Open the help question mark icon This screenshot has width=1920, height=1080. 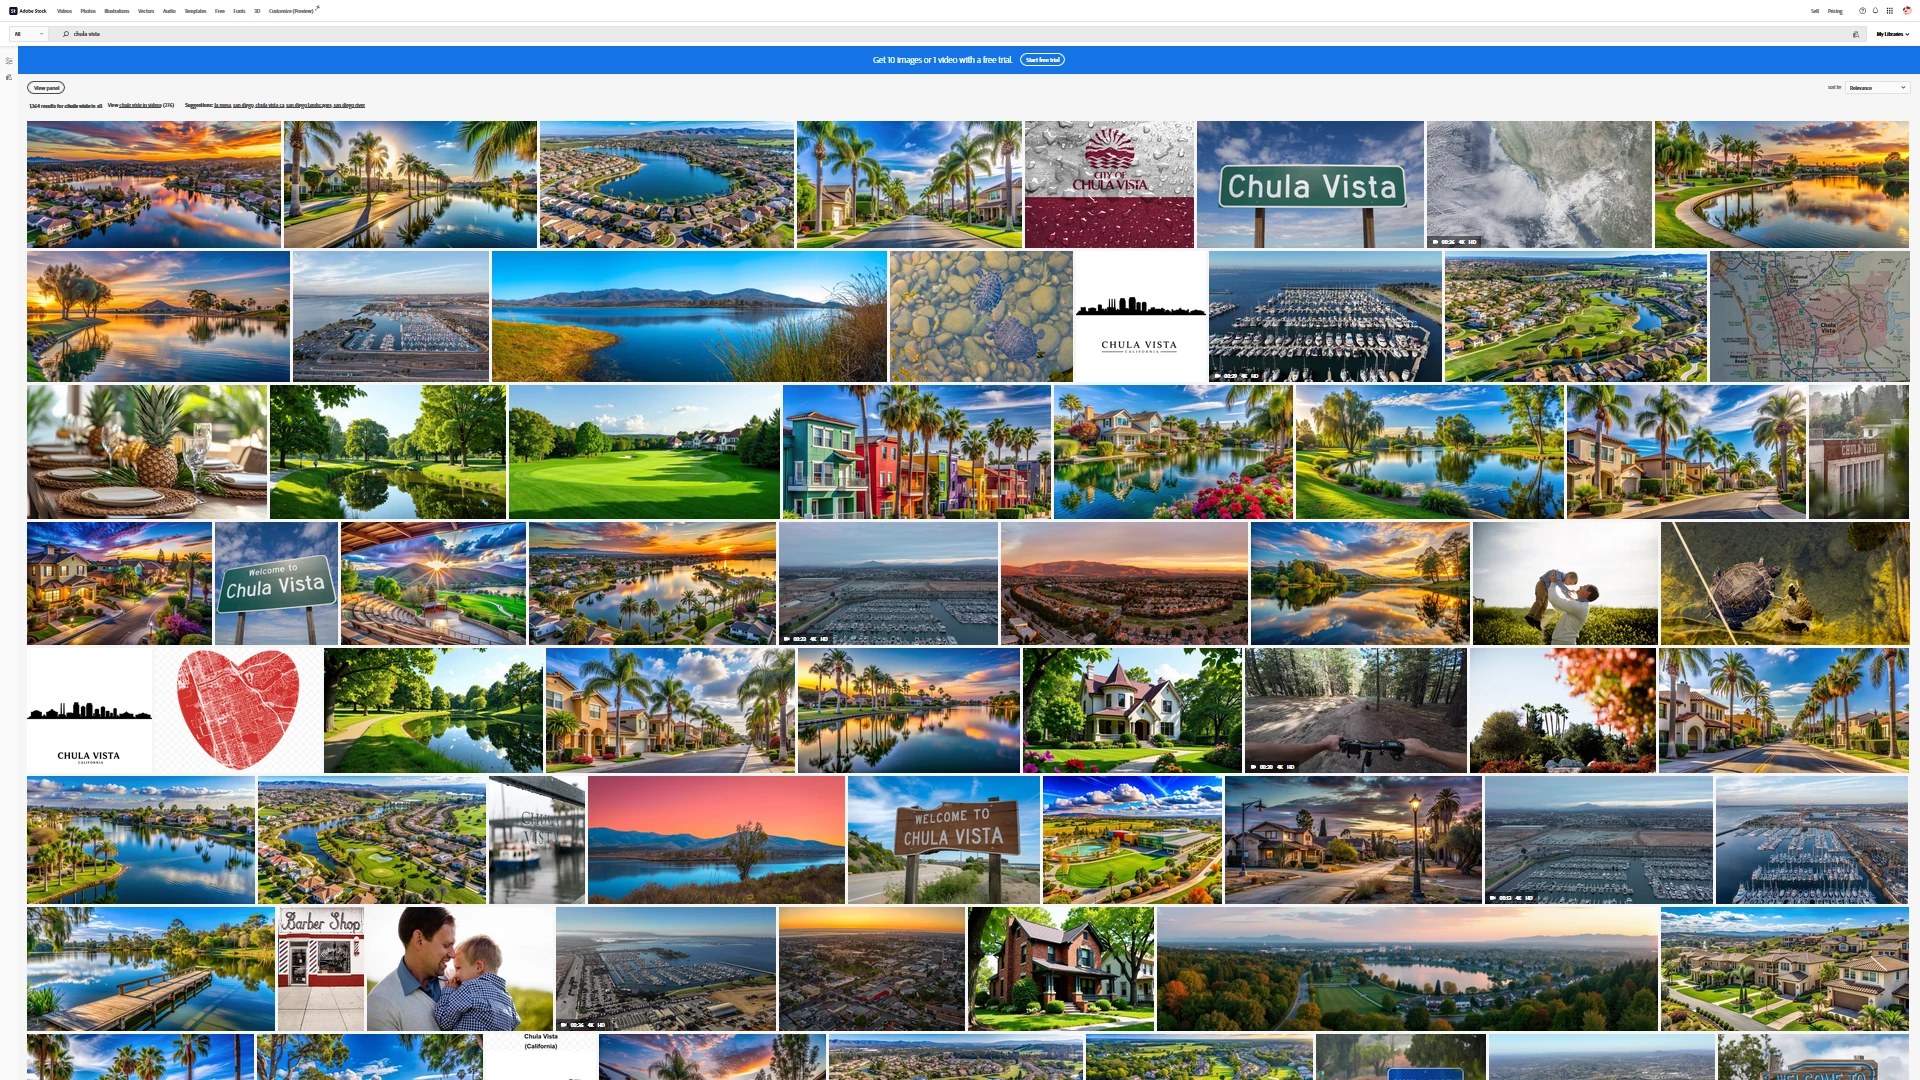click(x=1862, y=11)
